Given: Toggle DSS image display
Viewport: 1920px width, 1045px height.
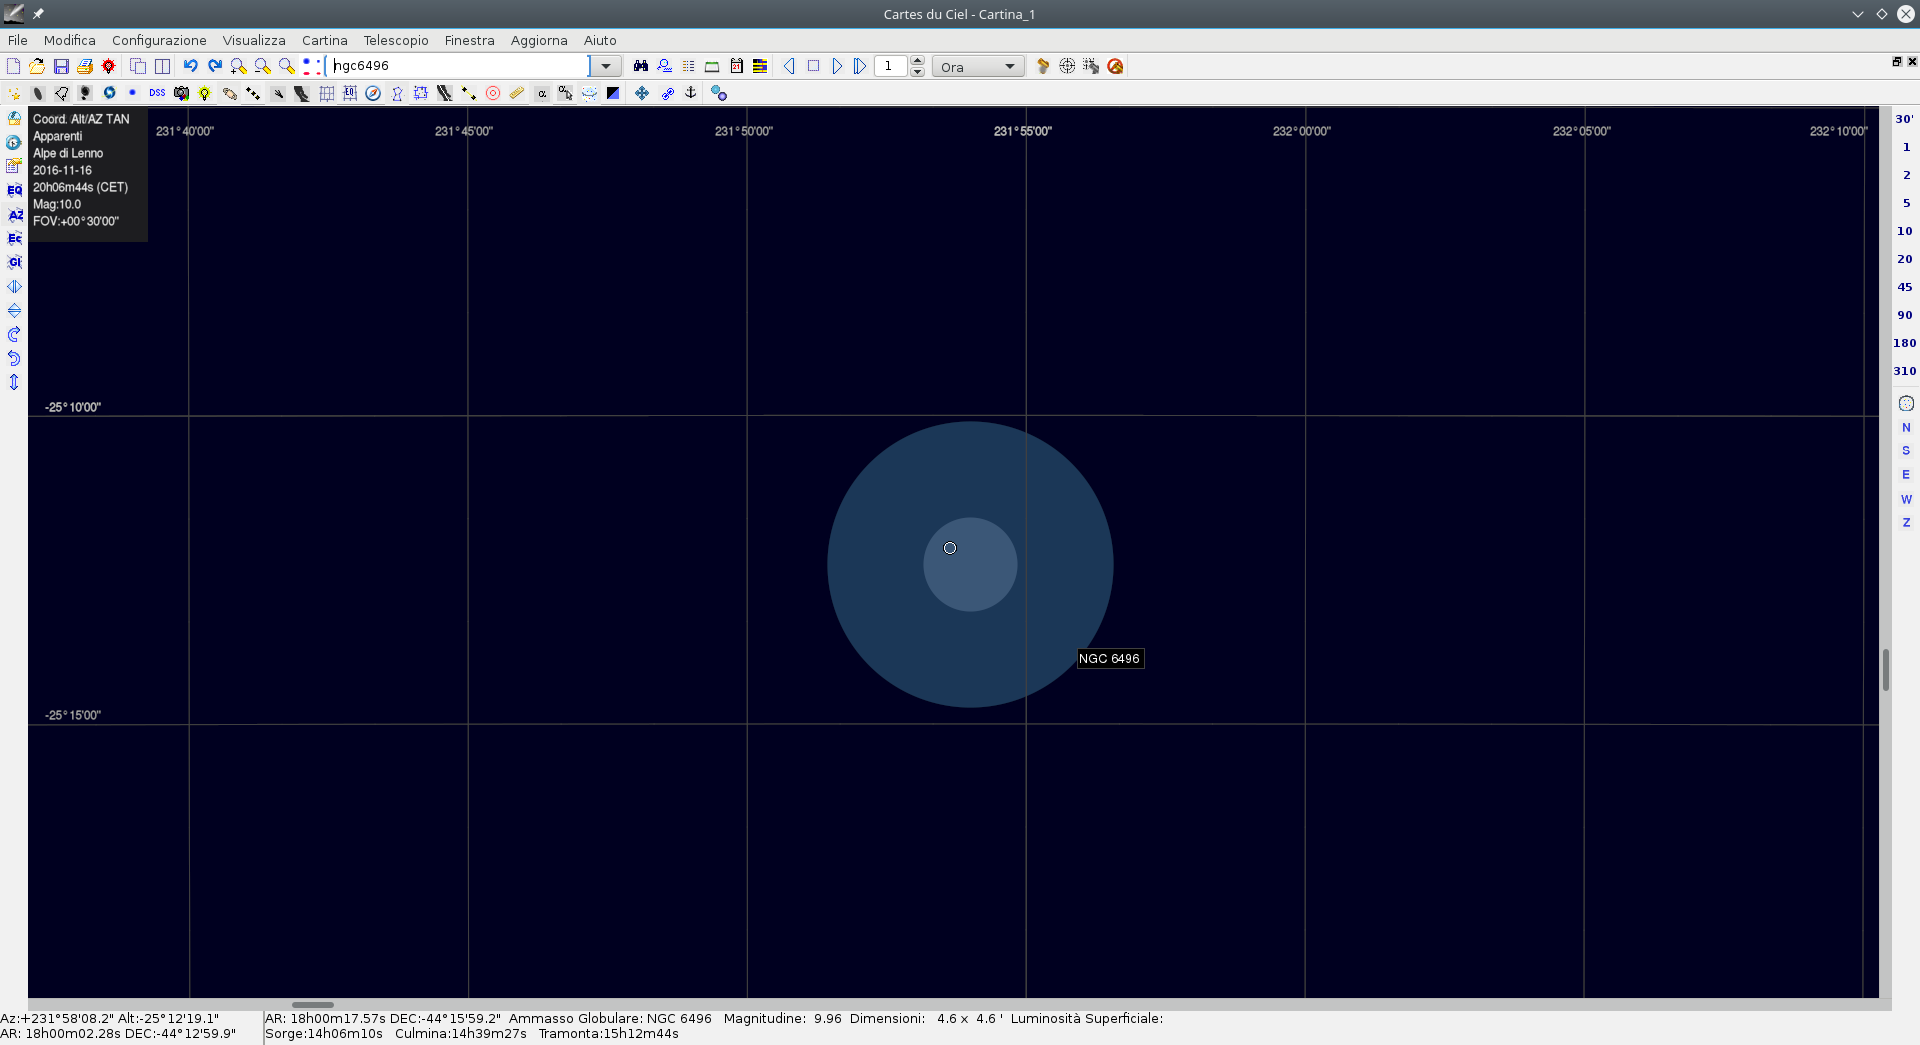Looking at the screenshot, I should click(157, 93).
